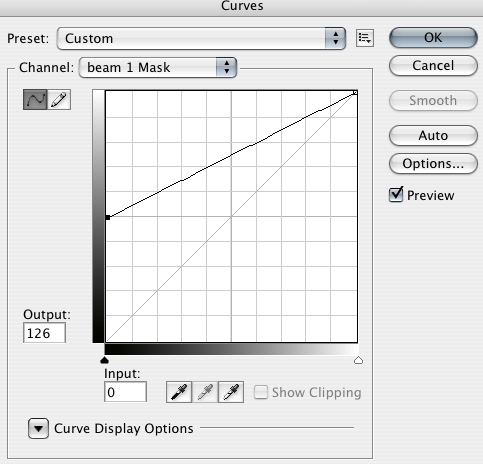483x464 pixels.
Task: Click the Output value field
Action: [x=44, y=333]
